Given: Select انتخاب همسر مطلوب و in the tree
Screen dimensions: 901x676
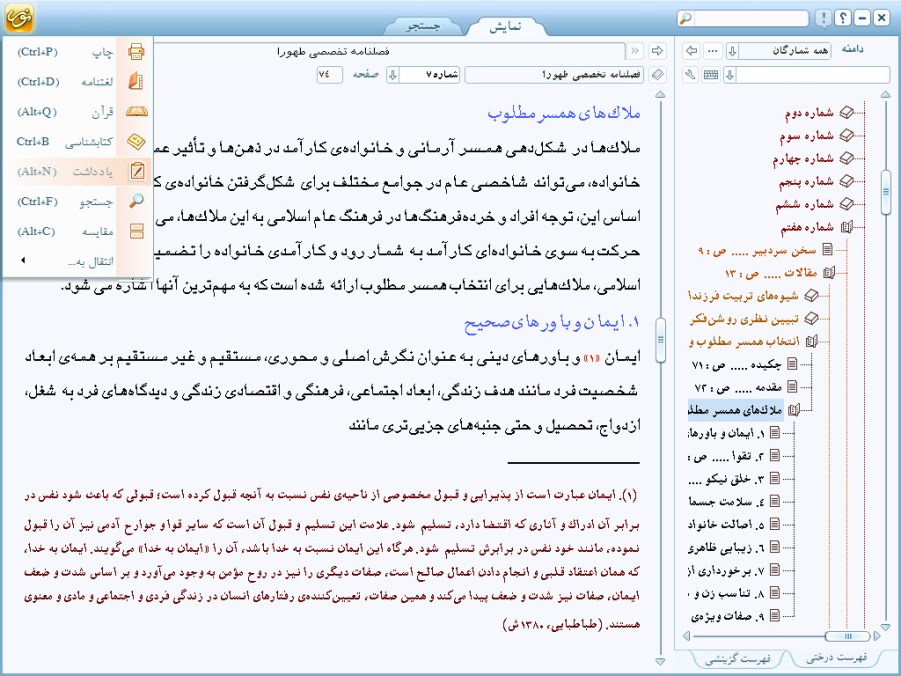Looking at the screenshot, I should point(744,341).
